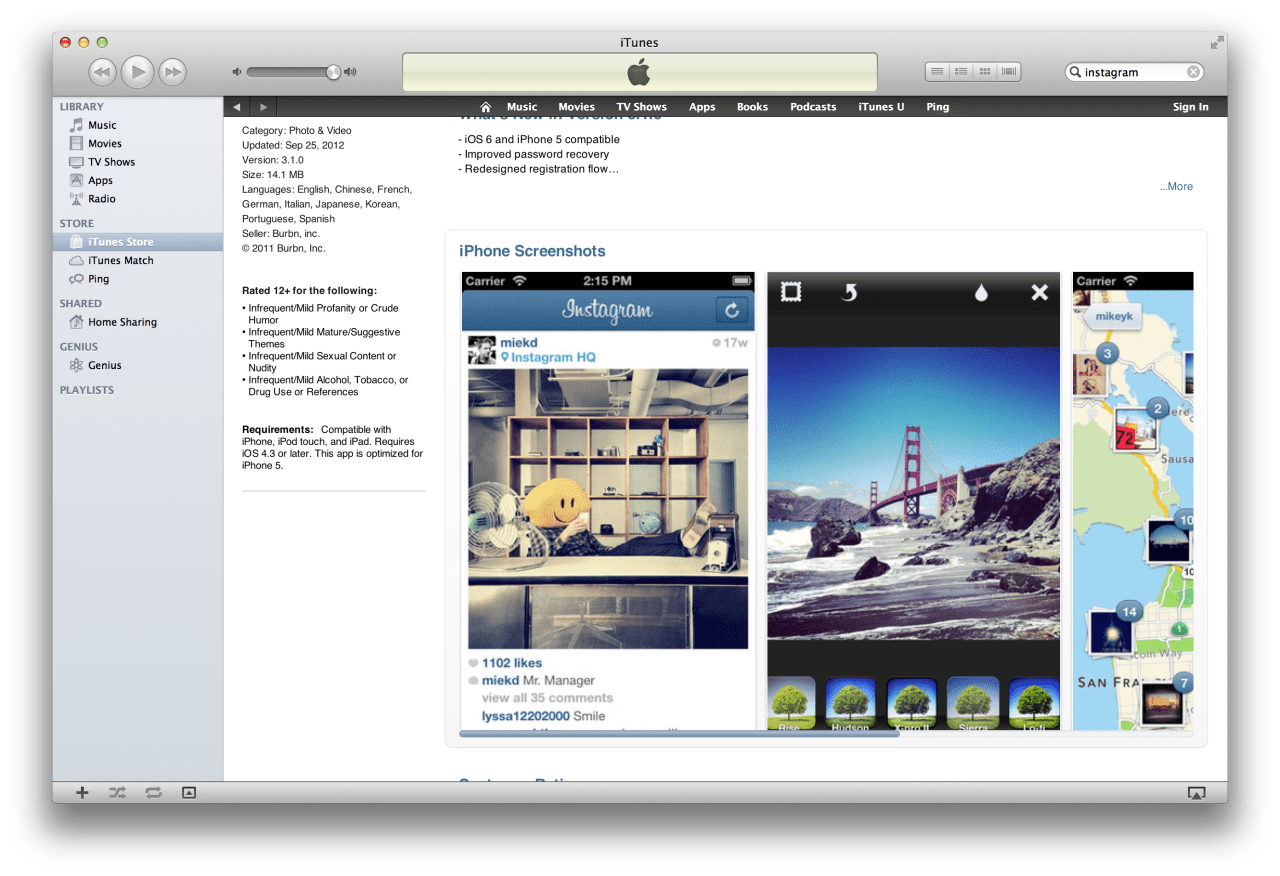This screenshot has width=1280, height=876.
Task: Toggle repeat playback mode
Action: coord(153,792)
